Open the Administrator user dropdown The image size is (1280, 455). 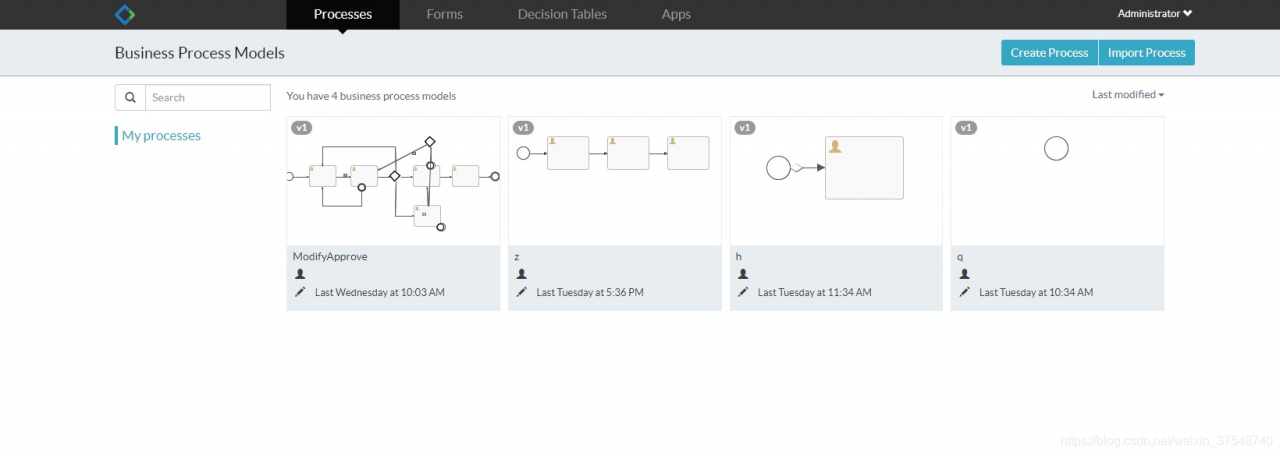coord(1154,14)
